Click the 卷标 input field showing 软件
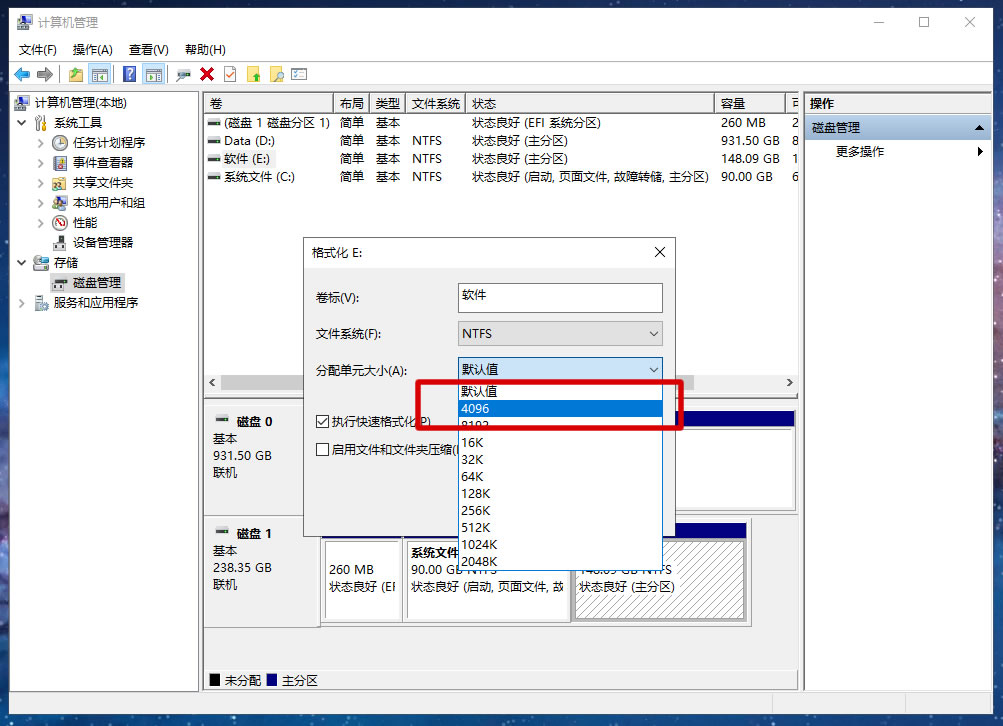This screenshot has width=1003, height=726. (x=560, y=297)
